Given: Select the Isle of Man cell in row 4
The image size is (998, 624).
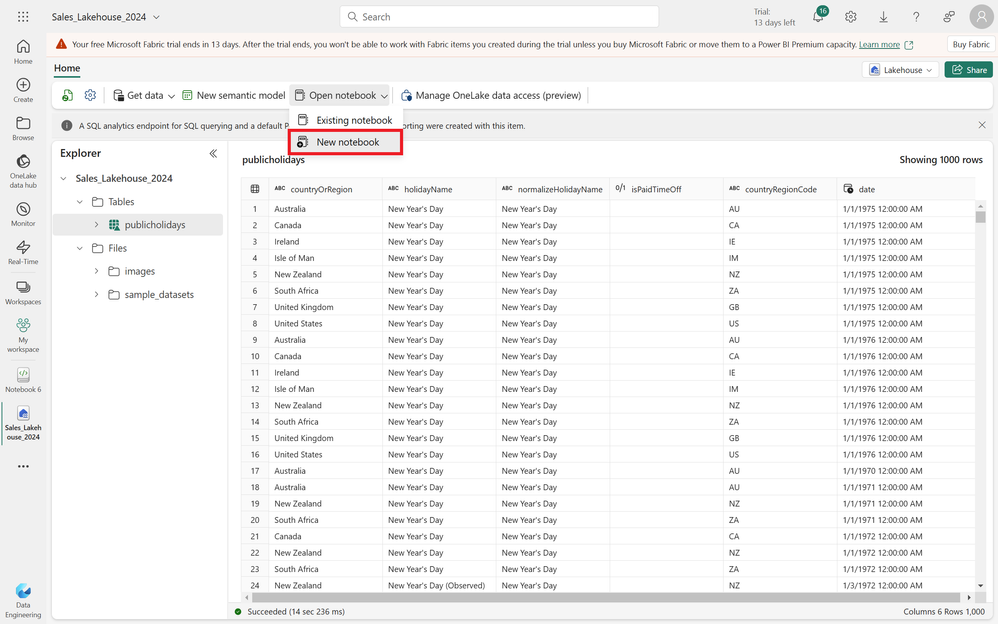Looking at the screenshot, I should [325, 258].
